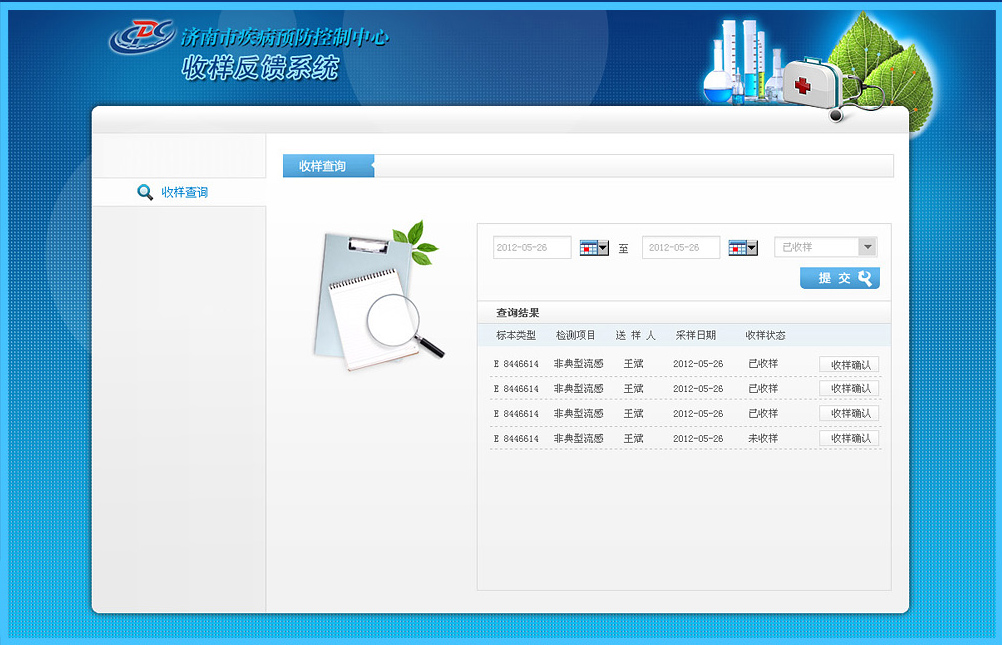Click the 标本类型 column header
This screenshot has width=1002, height=645.
tap(516, 335)
